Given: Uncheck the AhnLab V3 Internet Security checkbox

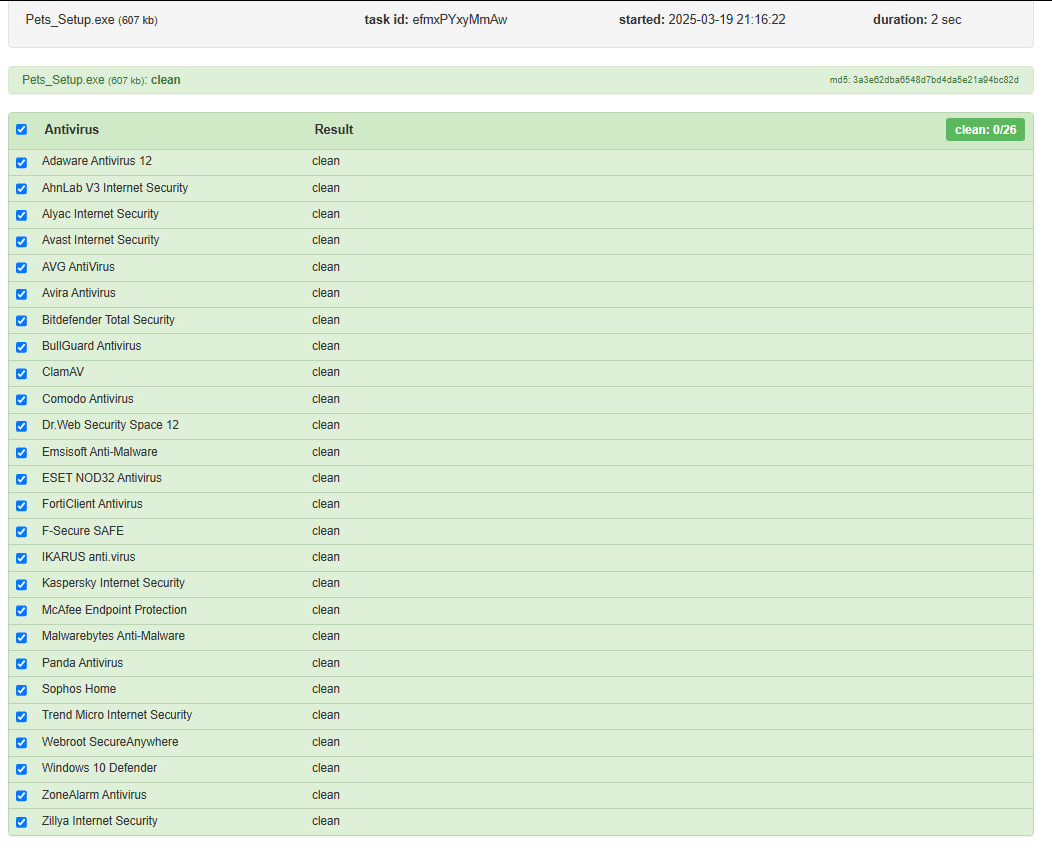Looking at the screenshot, I should [22, 188].
